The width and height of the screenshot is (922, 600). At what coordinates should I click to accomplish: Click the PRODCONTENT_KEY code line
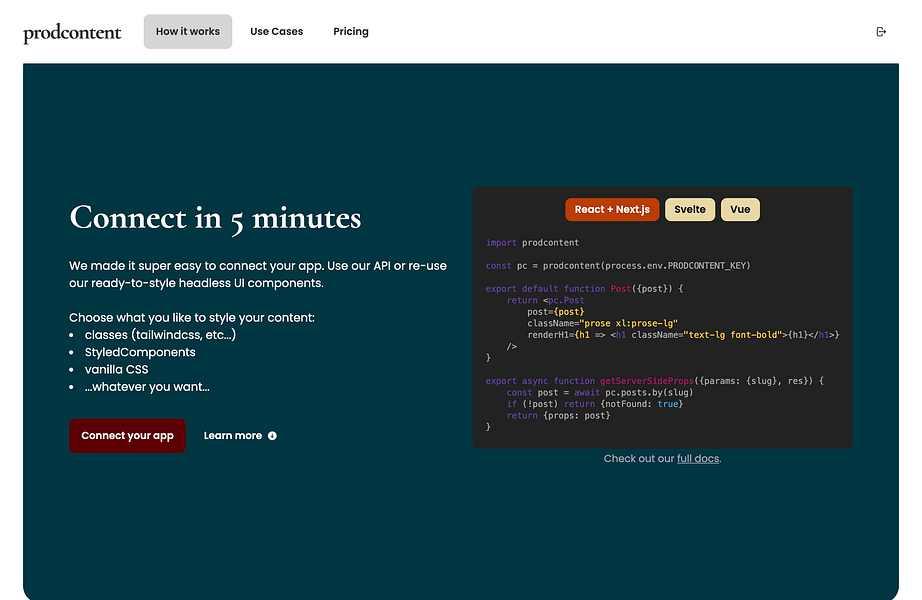[x=618, y=266]
